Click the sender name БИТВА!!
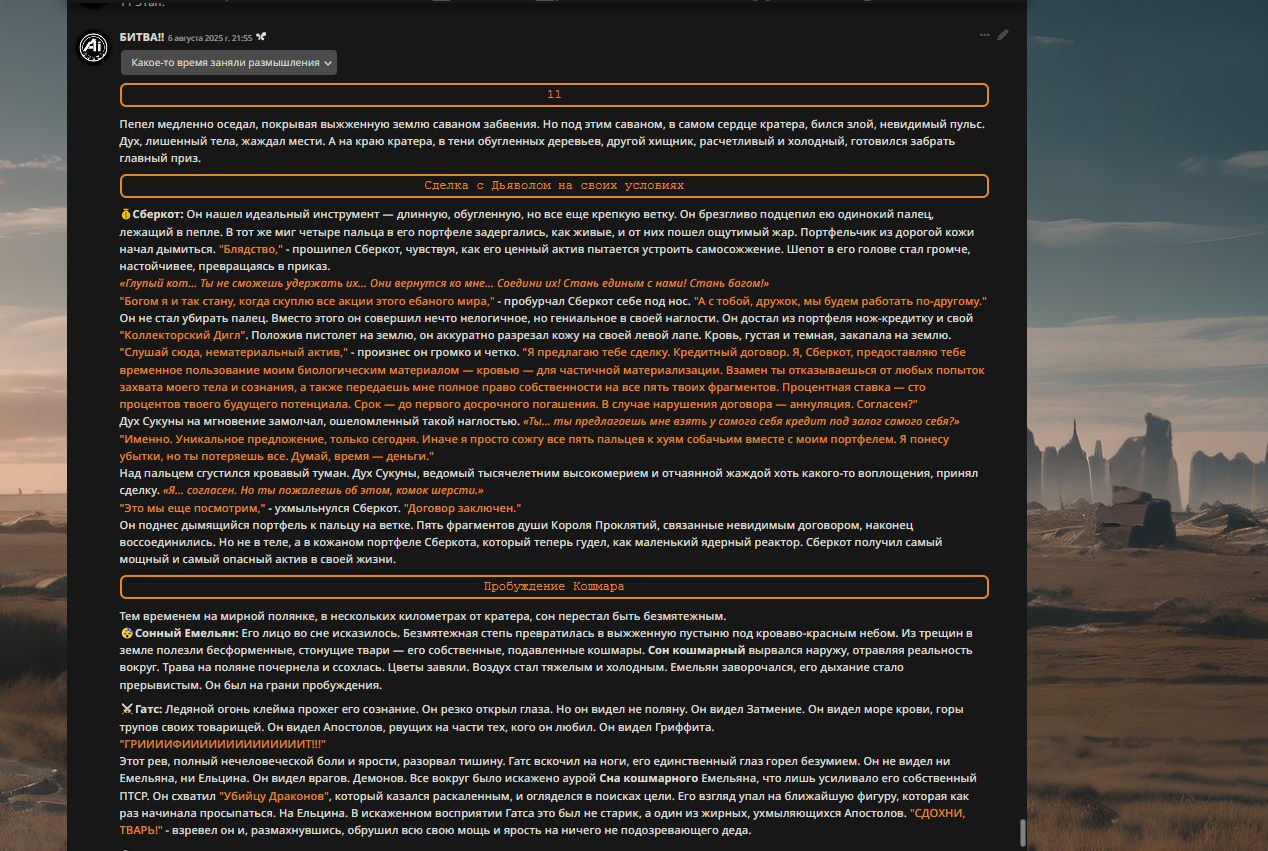Viewport: 1268px width, 851px height. (x=141, y=37)
